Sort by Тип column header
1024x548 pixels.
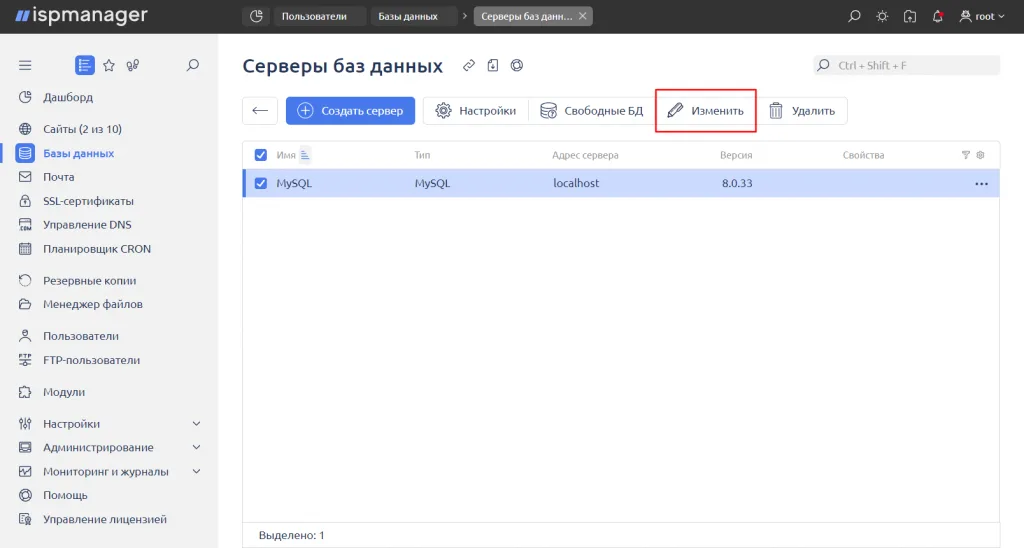click(x=422, y=155)
